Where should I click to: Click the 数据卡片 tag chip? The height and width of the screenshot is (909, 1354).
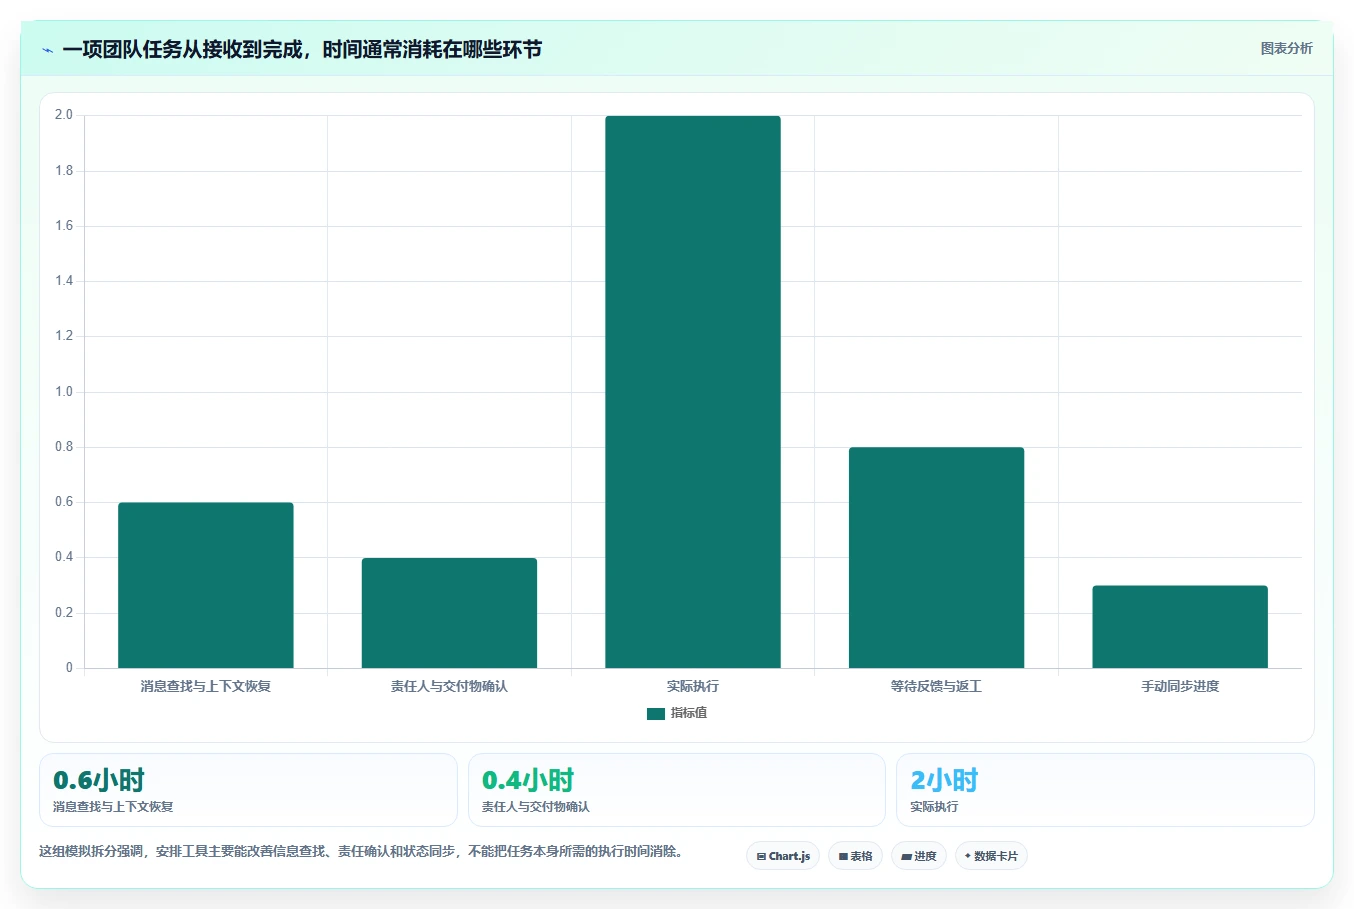click(x=991, y=856)
